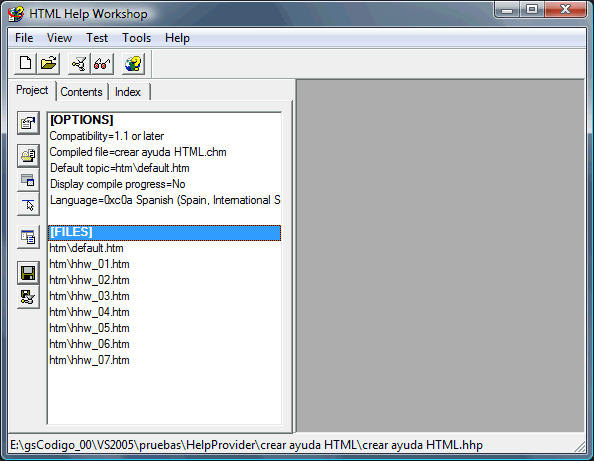The height and width of the screenshot is (461, 594).
Task: Minimize the HTML Help Workshop window
Action: click(507, 9)
